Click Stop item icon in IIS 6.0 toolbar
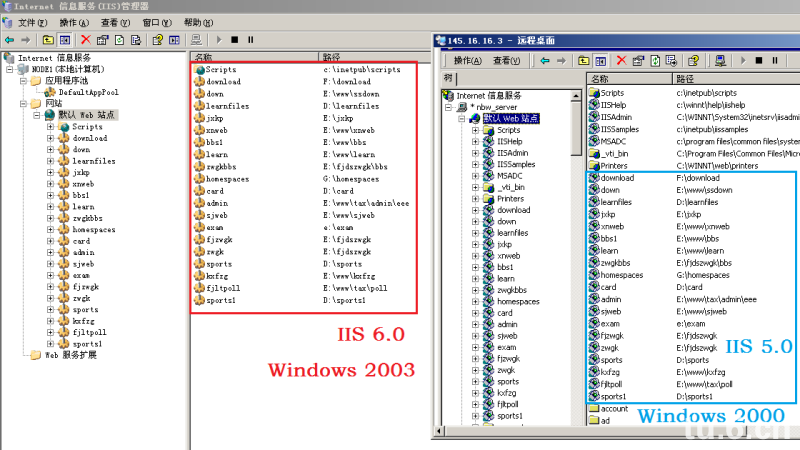Screen dimensions: 800x450 point(235,40)
